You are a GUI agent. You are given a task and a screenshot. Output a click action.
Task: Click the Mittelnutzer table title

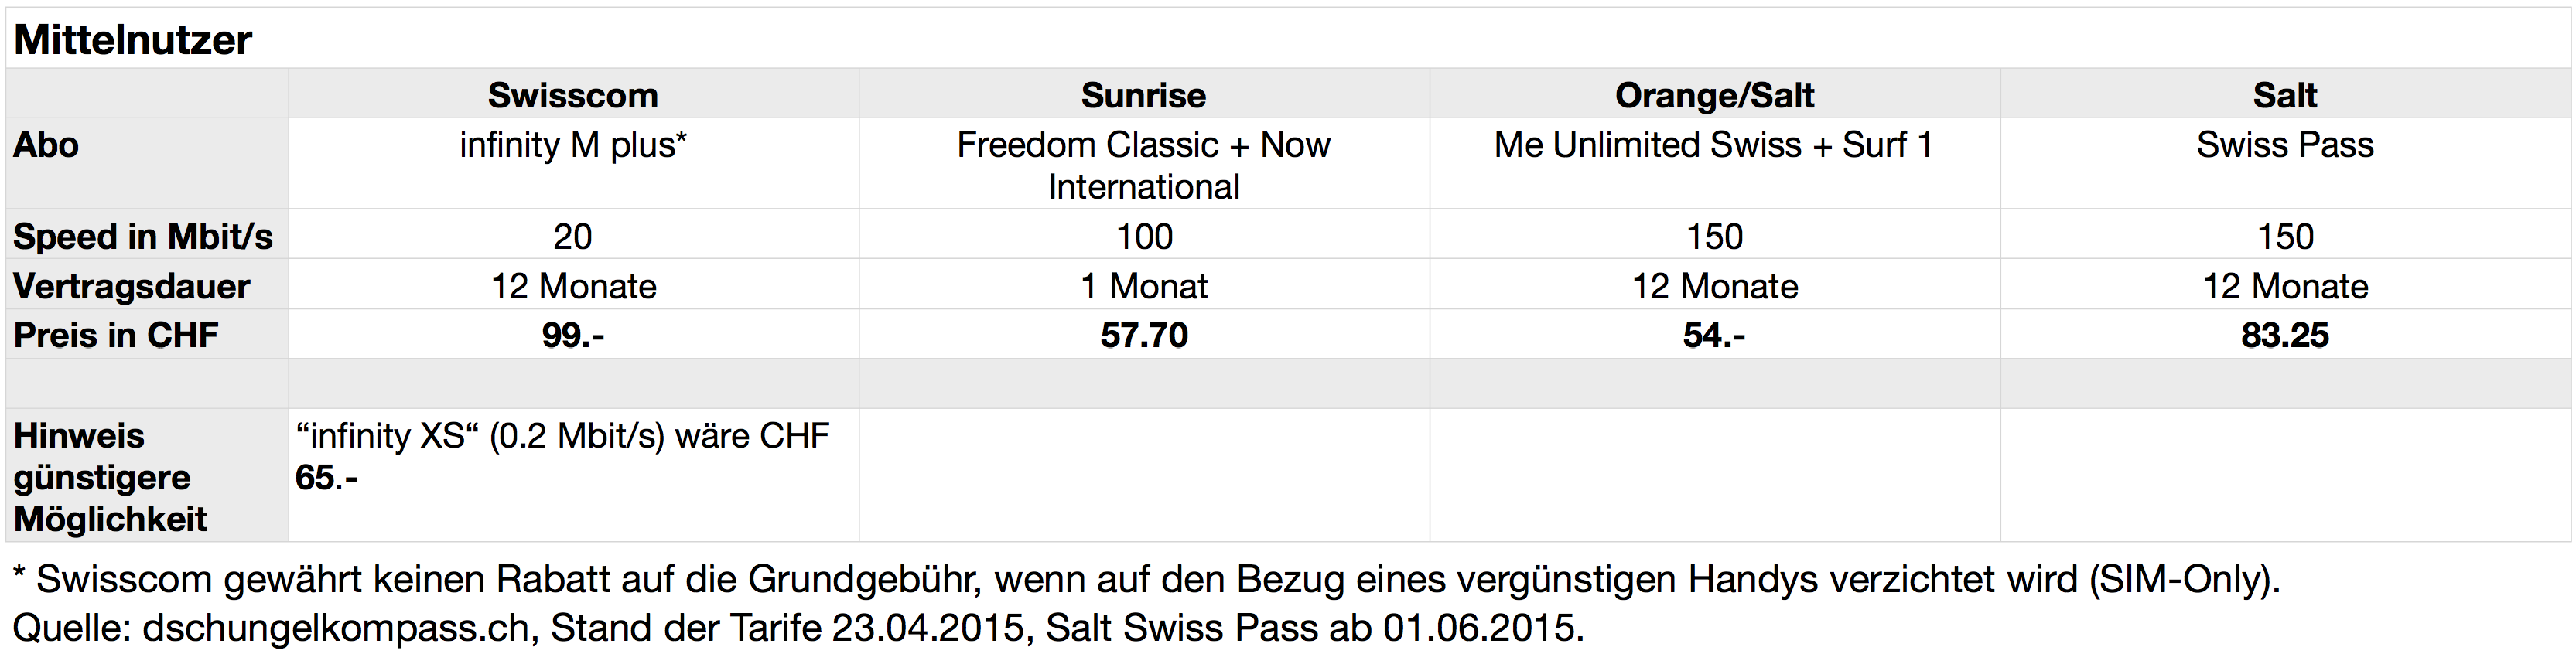133,41
